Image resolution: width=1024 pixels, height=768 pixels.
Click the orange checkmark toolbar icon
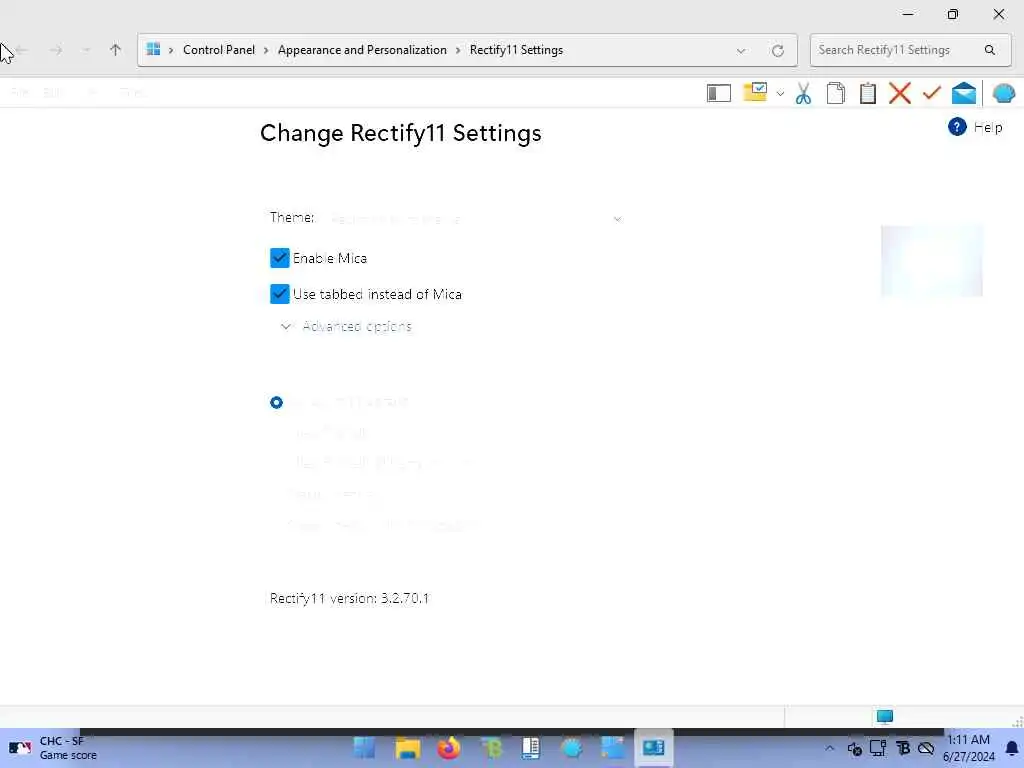point(931,93)
